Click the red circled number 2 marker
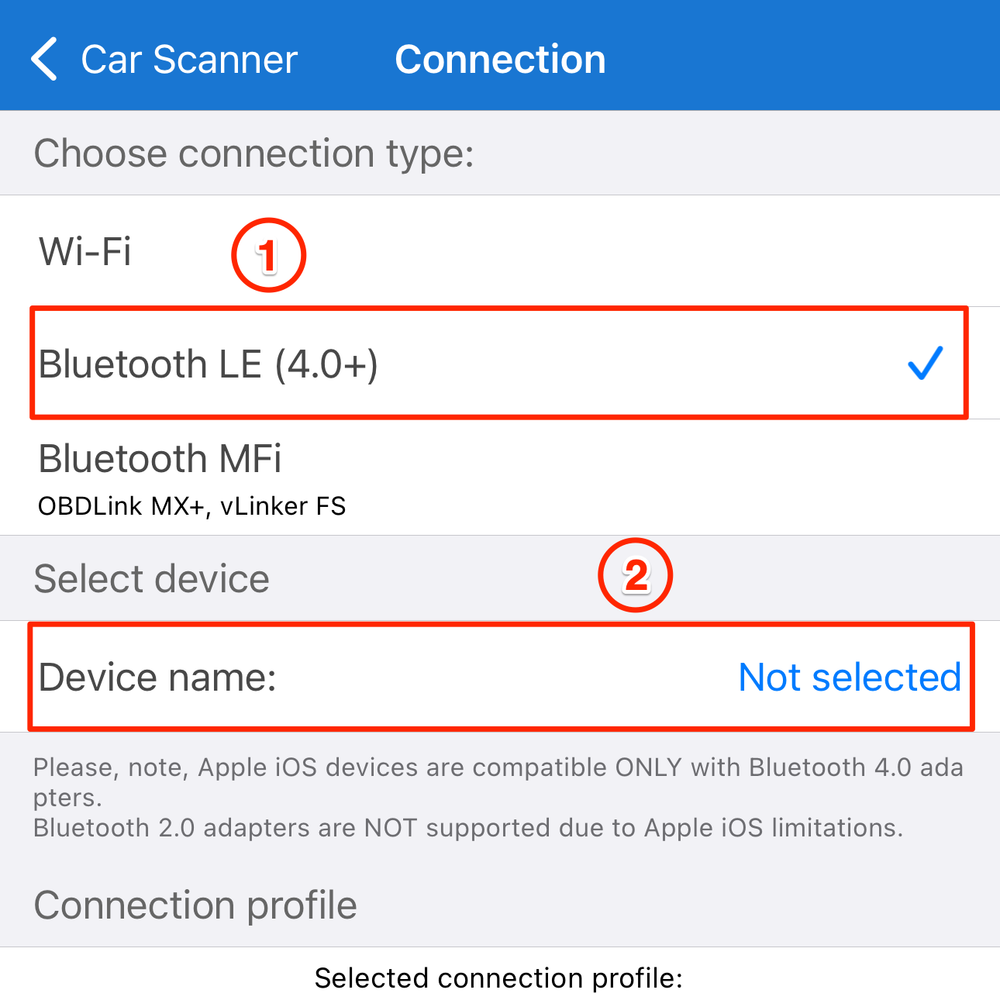1000x1000 pixels. (635, 577)
